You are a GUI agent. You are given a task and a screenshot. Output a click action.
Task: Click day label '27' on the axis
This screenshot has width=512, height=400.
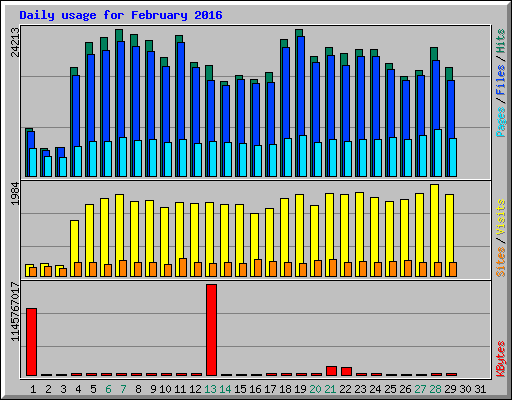click(420, 389)
